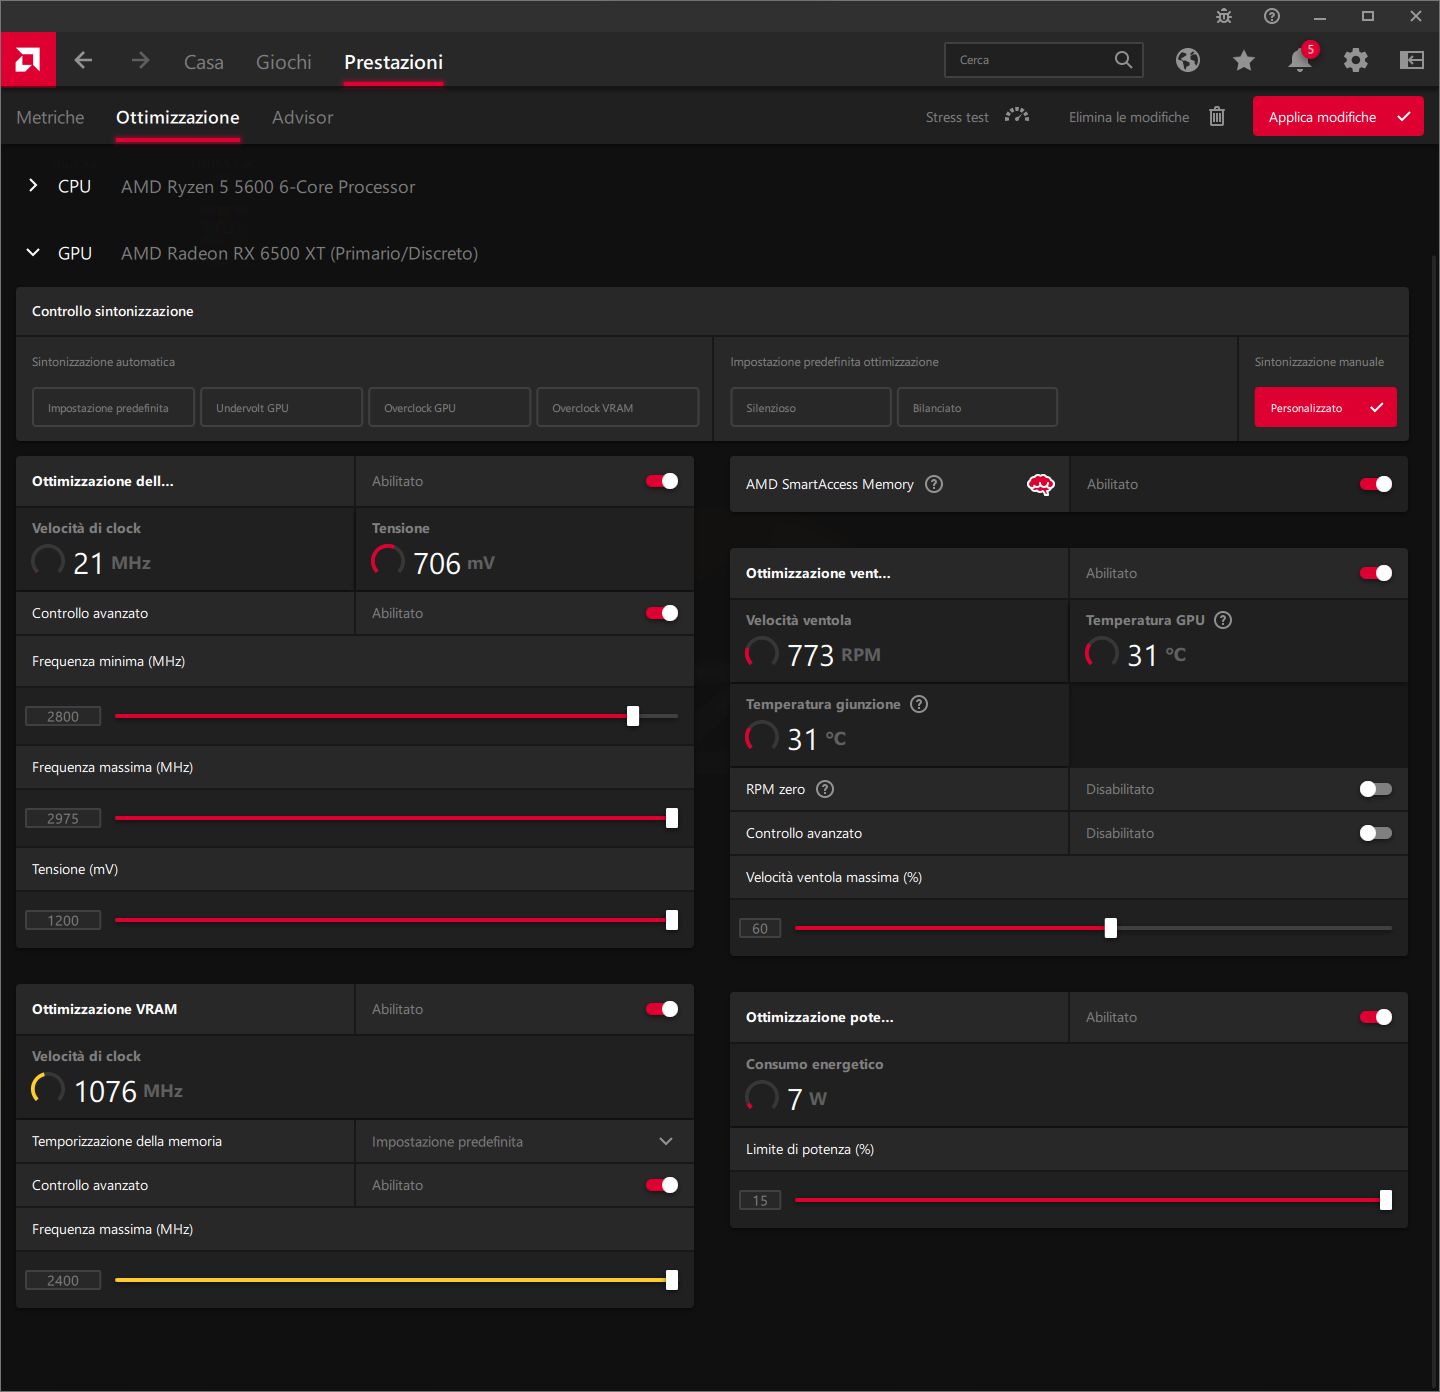This screenshot has width=1440, height=1392.
Task: Click the VRAM Frequenza massima yellow slider
Action: (x=396, y=1280)
